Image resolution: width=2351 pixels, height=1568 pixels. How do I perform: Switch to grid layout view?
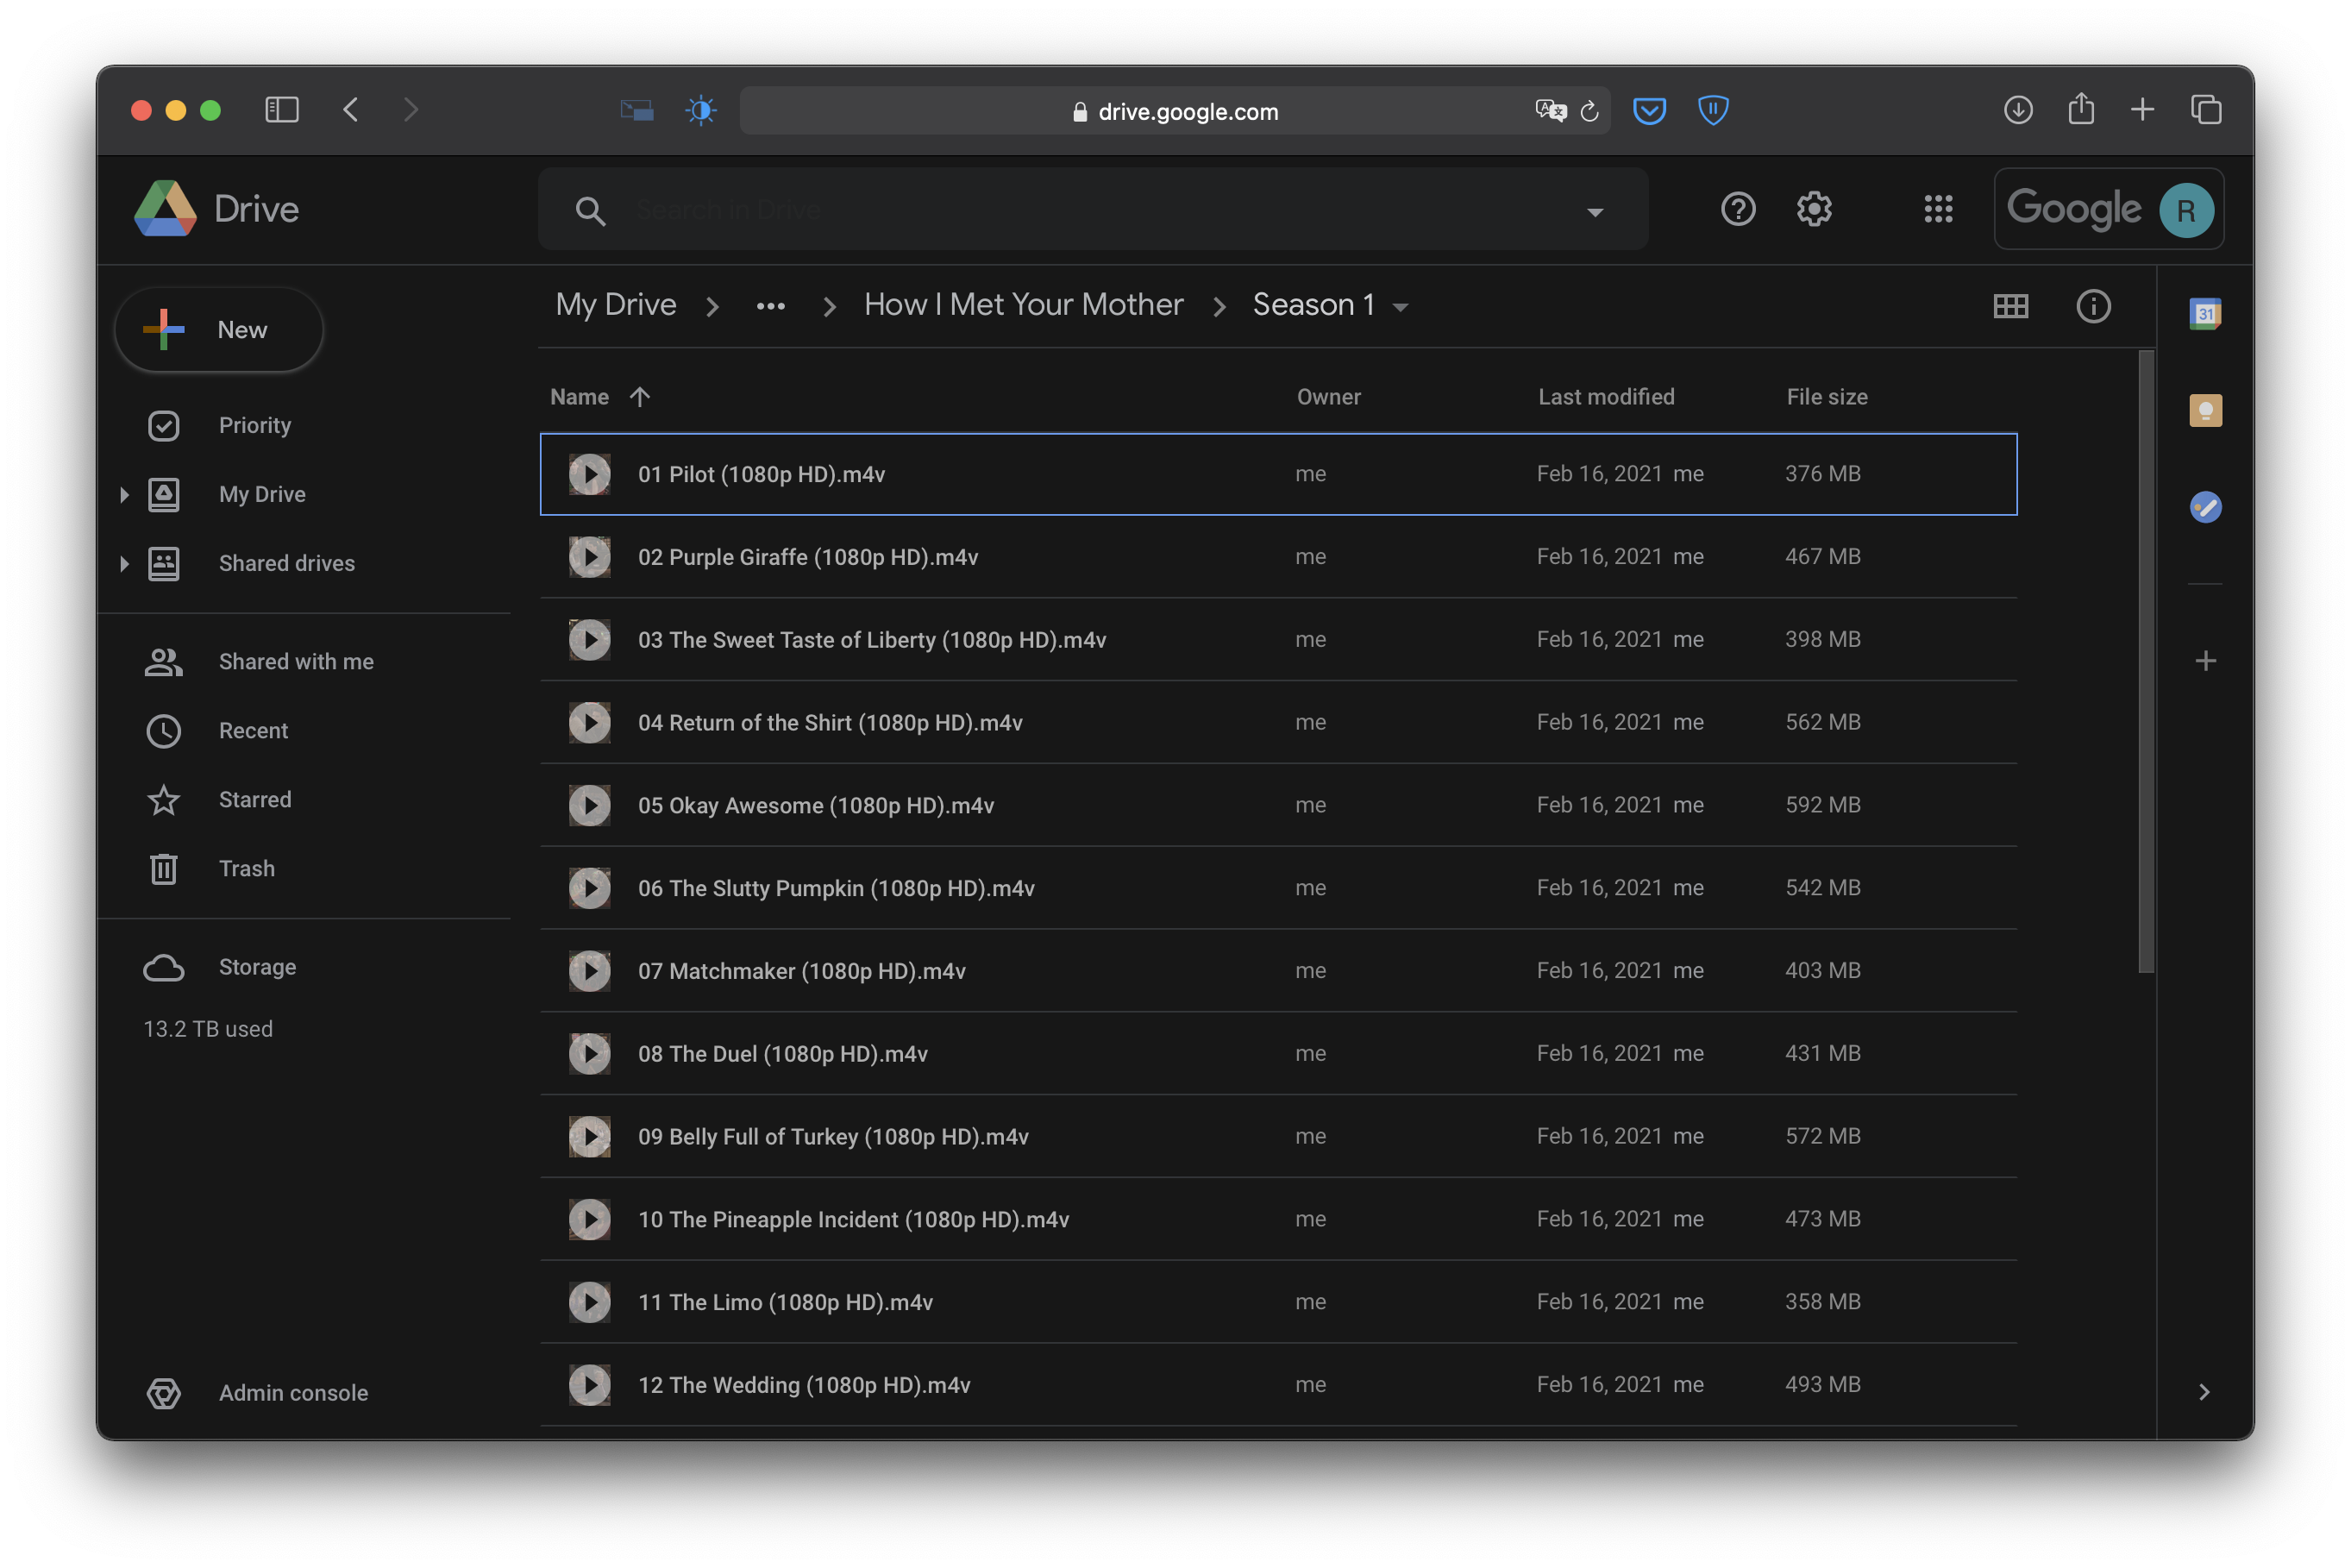[x=2010, y=306]
